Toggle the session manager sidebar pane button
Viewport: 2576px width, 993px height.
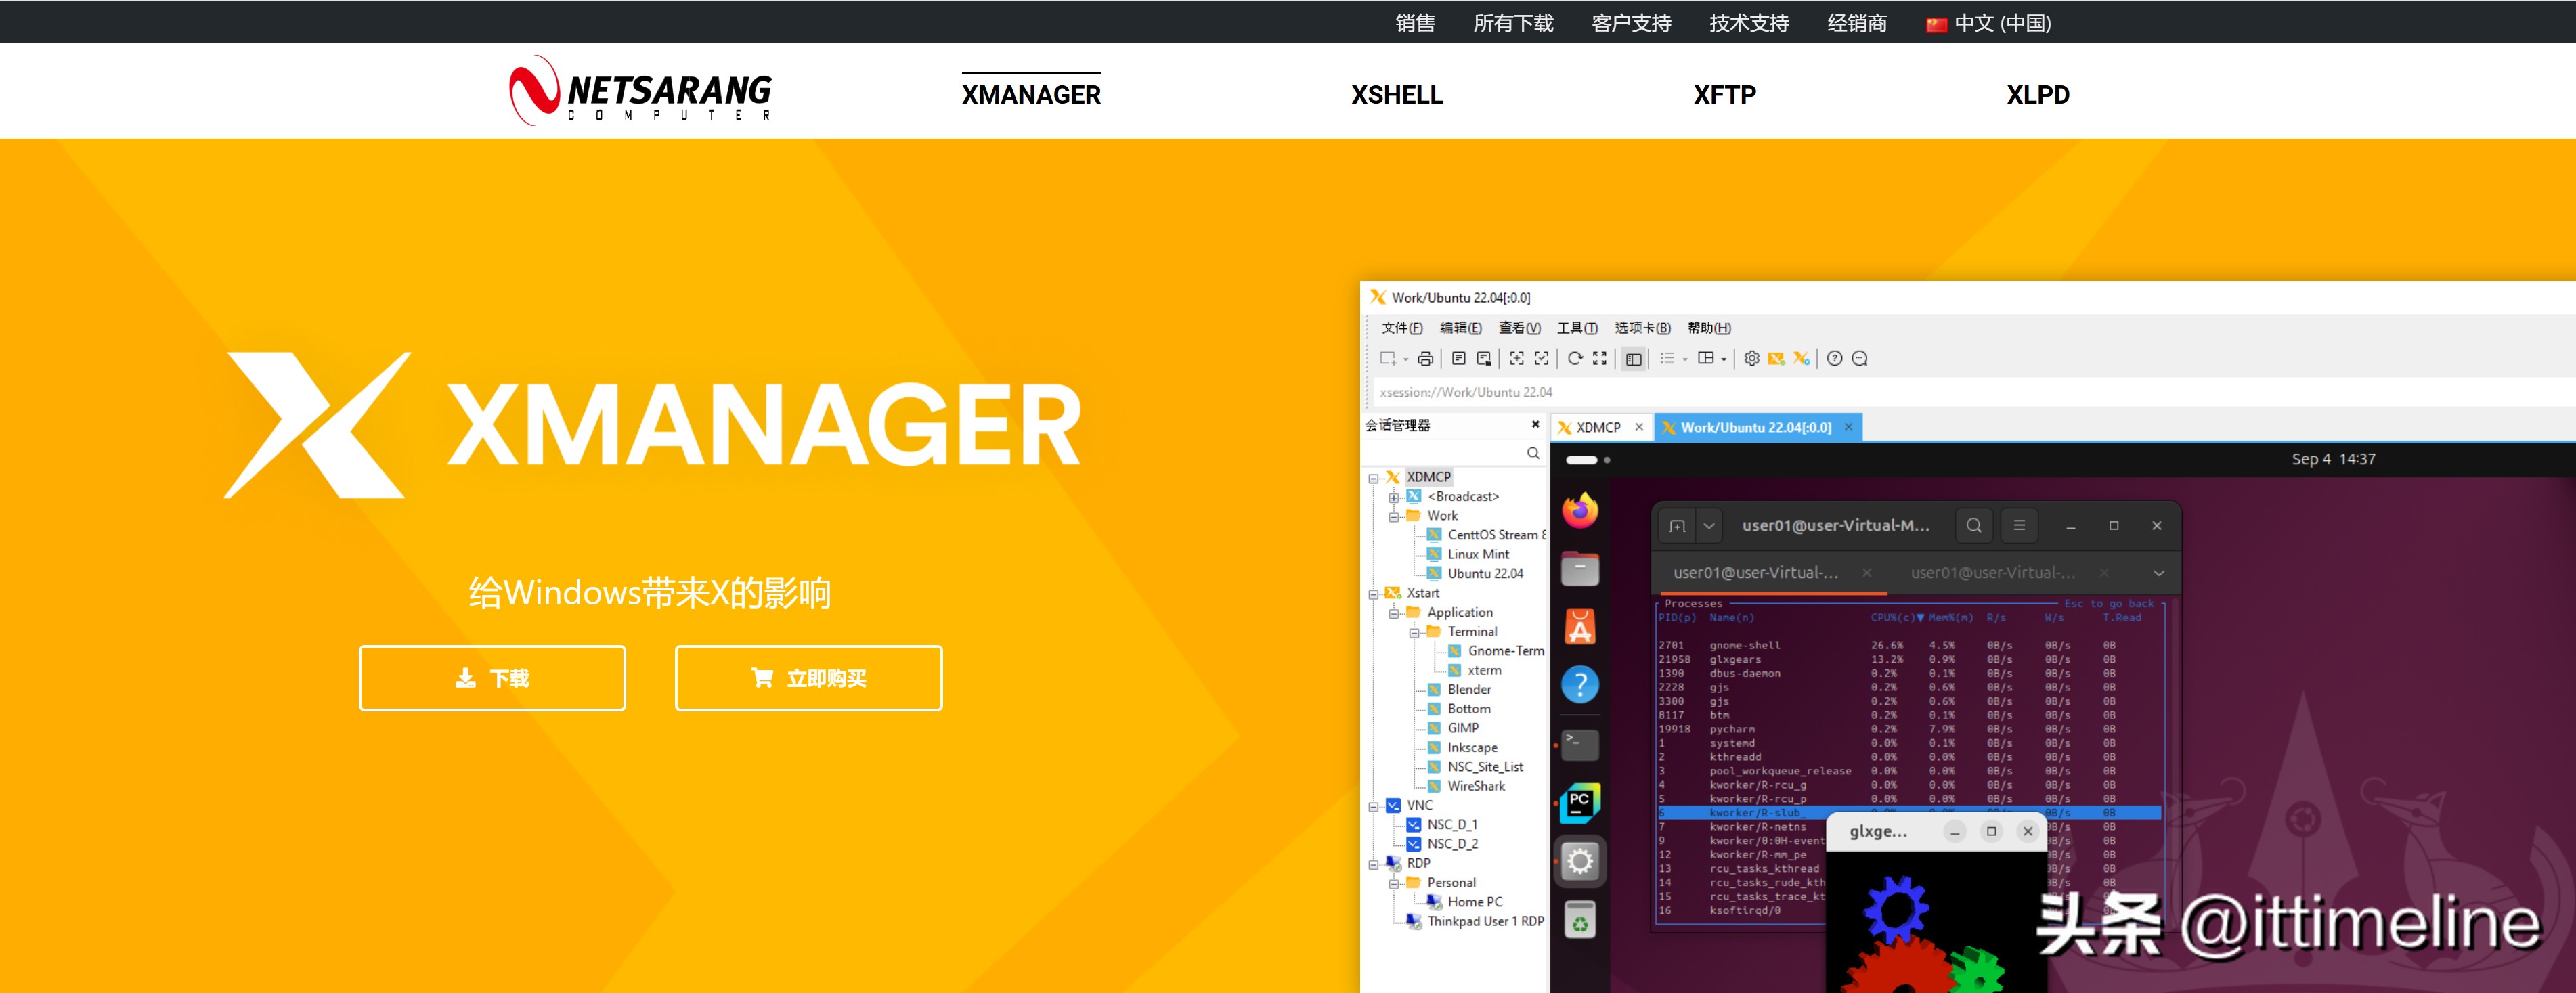pyautogui.click(x=1633, y=359)
